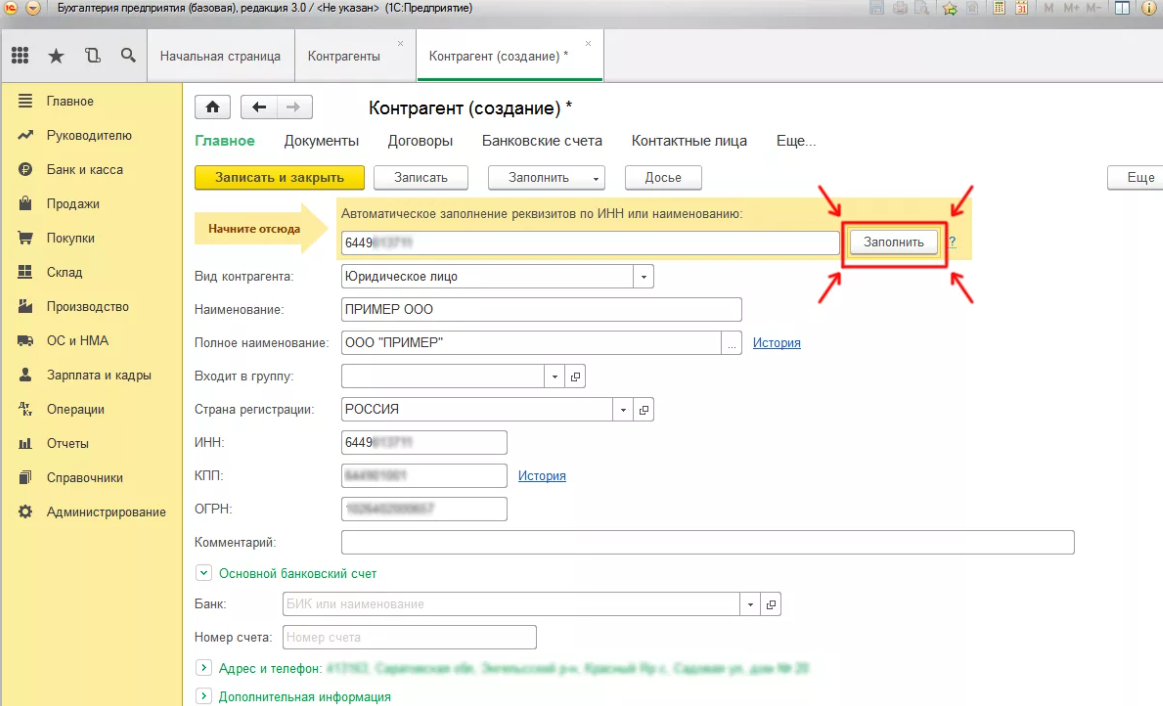Close the Контрагенты tab
This screenshot has width=1163, height=706.
pyautogui.click(x=401, y=44)
